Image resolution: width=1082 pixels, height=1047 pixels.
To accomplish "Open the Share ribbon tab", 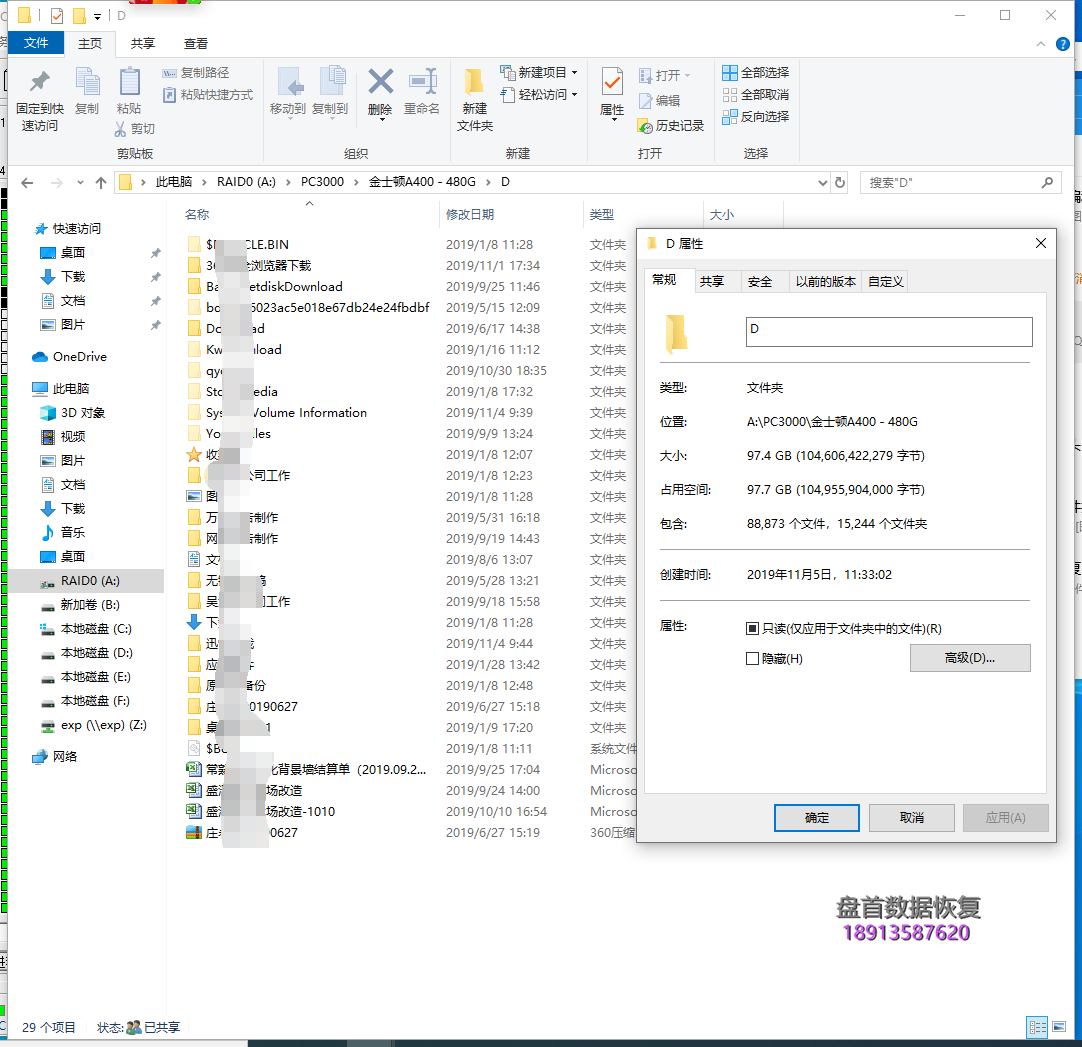I will [143, 44].
